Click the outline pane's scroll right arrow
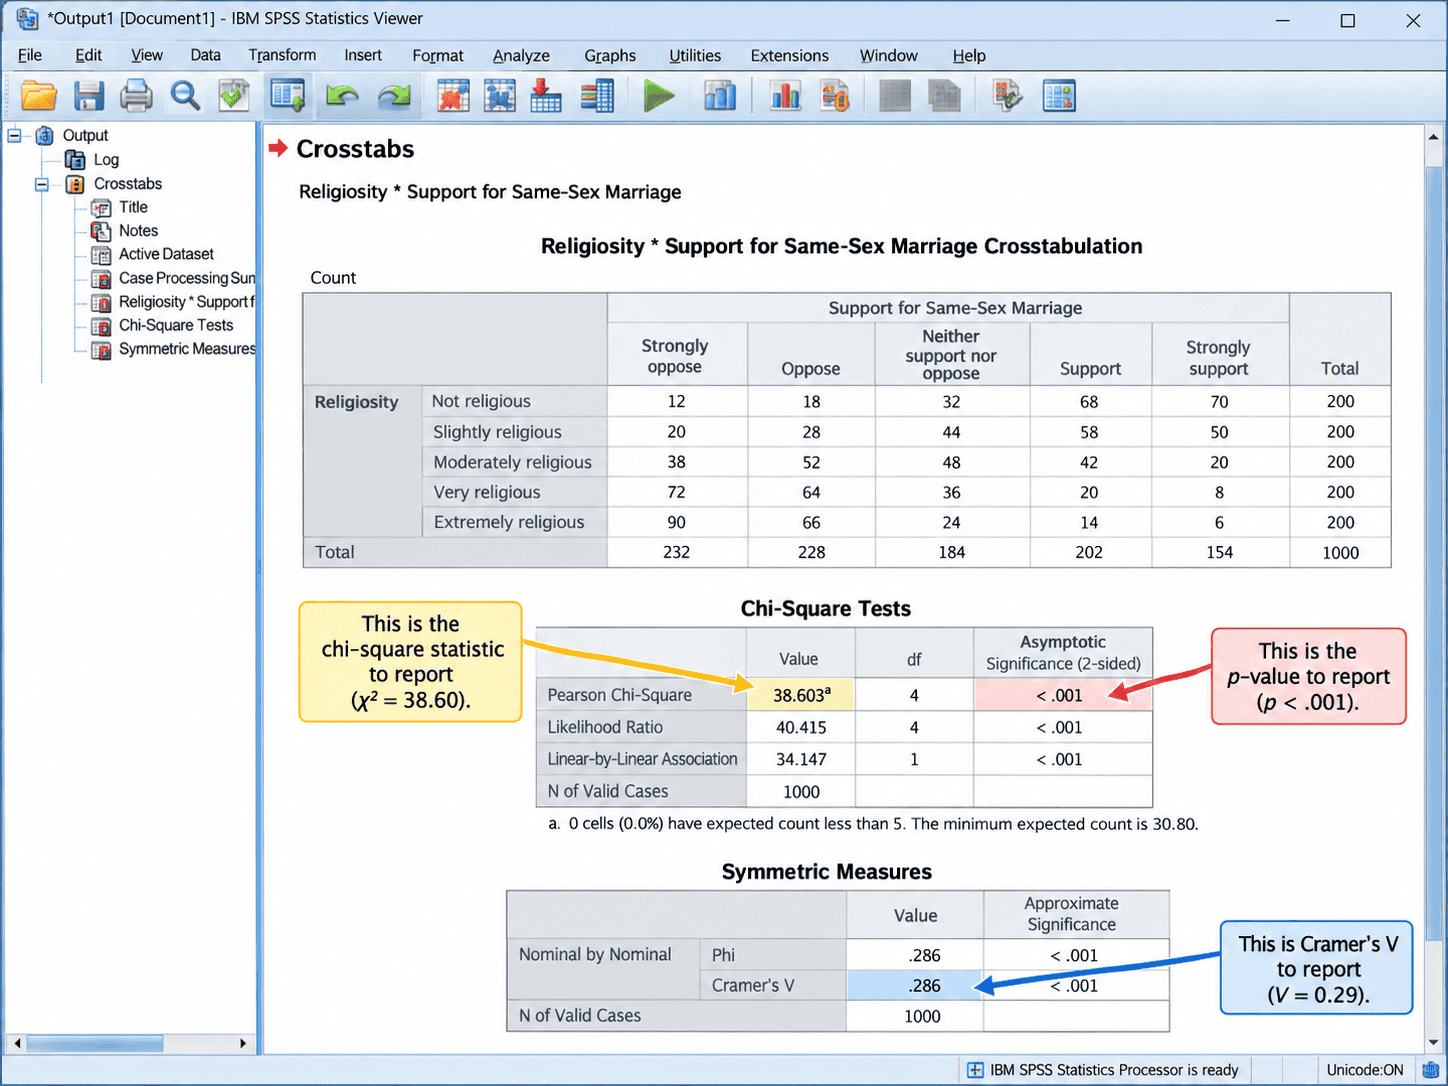Viewport: 1448px width, 1086px height. click(x=243, y=1043)
